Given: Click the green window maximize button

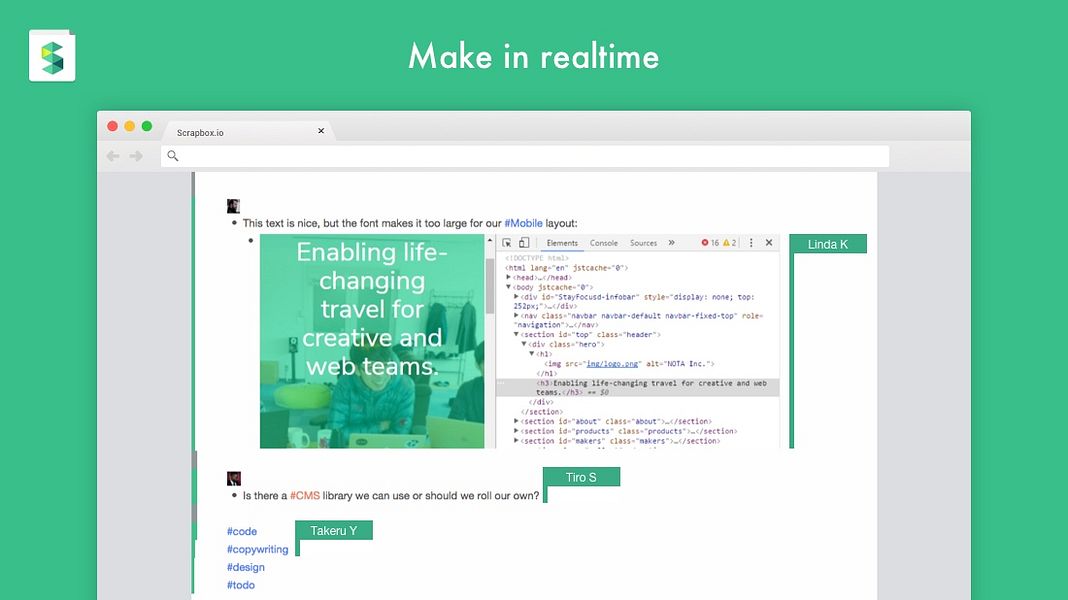Looking at the screenshot, I should pyautogui.click(x=146, y=126).
